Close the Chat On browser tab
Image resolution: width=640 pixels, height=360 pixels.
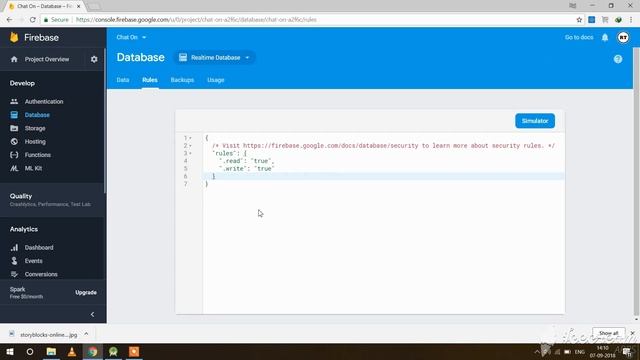pyautogui.click(x=79, y=6)
